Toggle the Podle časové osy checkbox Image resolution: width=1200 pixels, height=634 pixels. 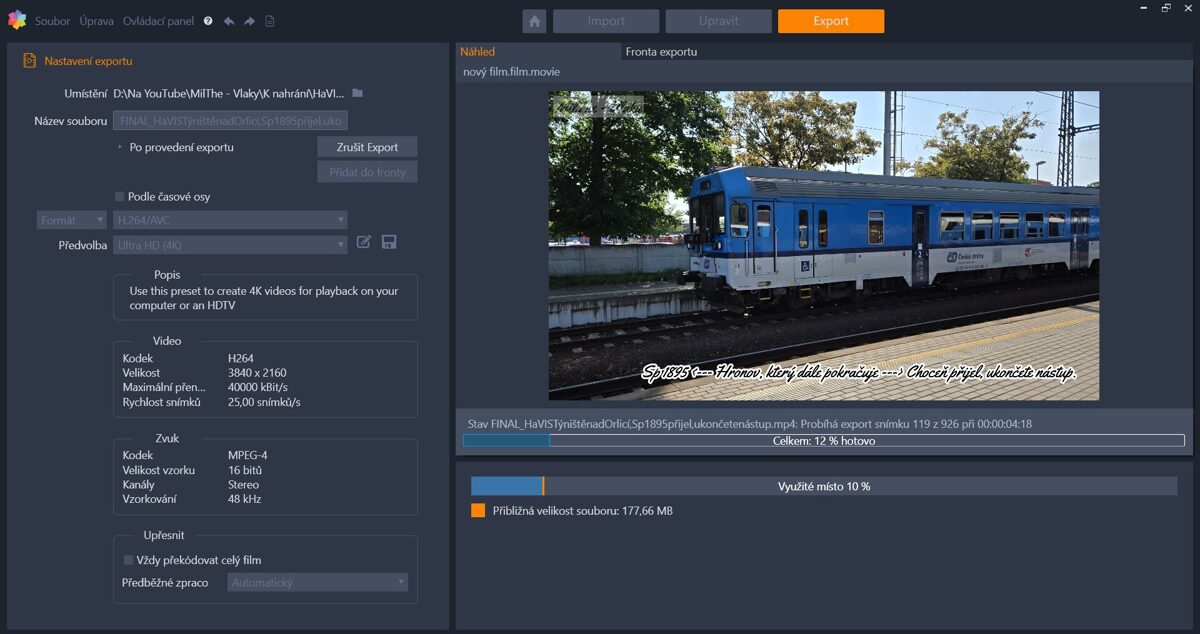(x=120, y=197)
